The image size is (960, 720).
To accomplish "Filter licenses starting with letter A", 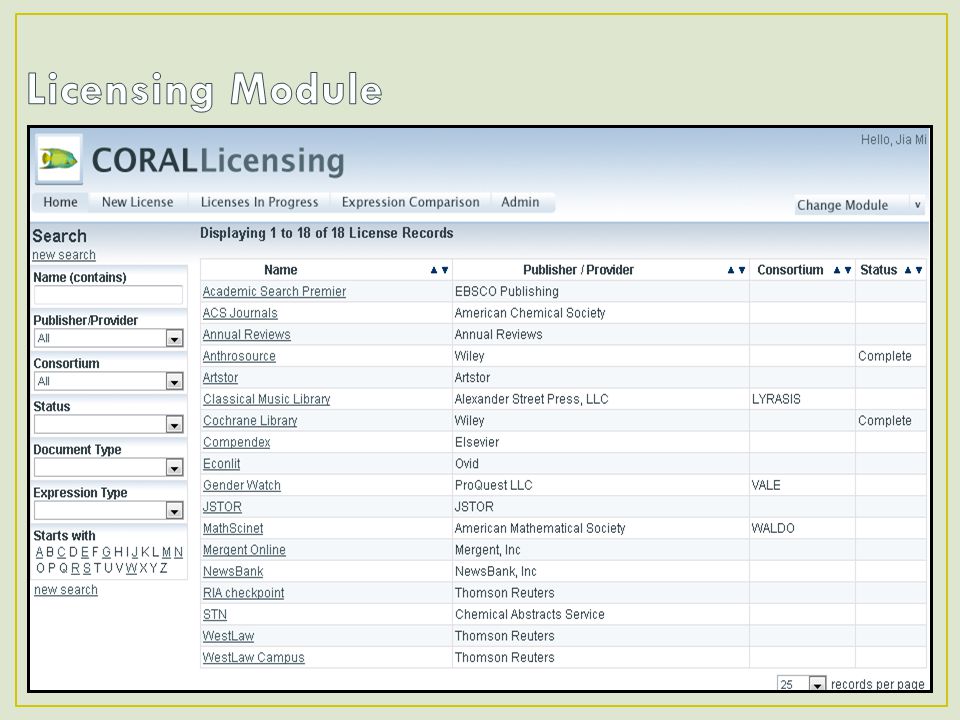I will click(x=39, y=552).
